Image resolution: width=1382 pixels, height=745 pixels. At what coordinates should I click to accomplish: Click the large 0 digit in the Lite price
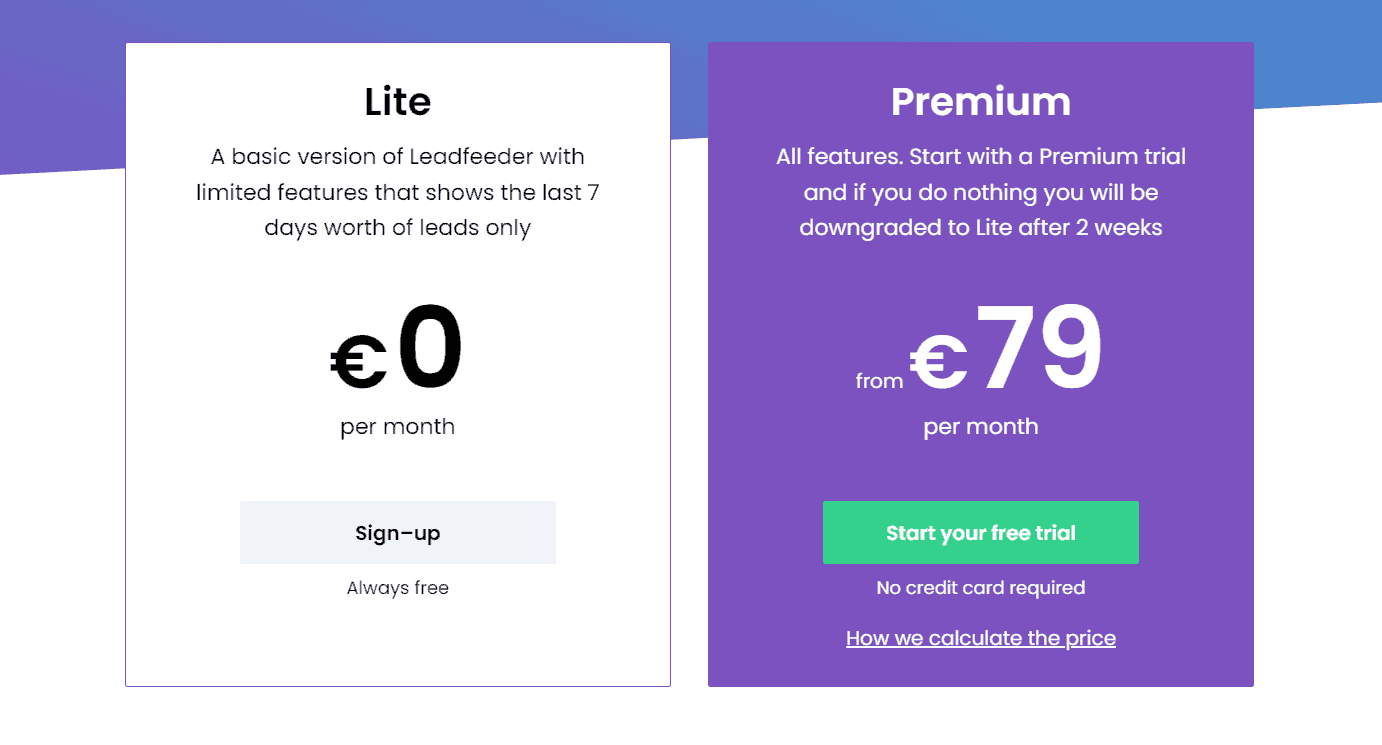click(x=431, y=350)
